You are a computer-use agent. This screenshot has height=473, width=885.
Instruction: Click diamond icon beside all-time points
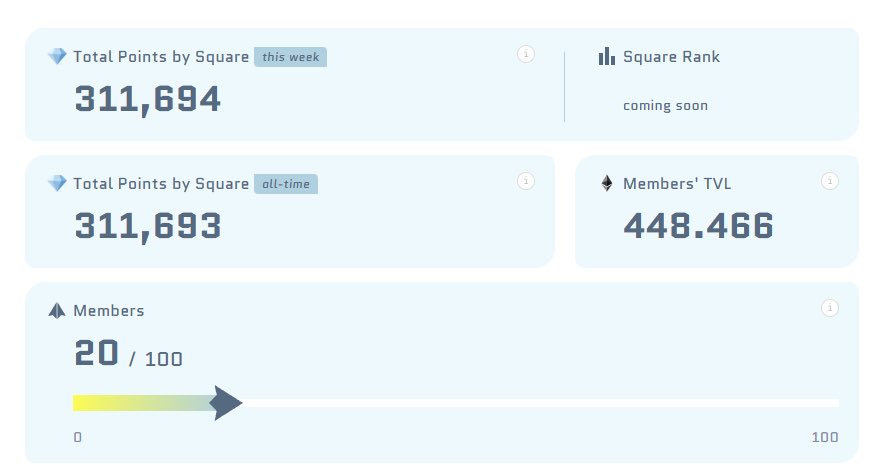pyautogui.click(x=57, y=183)
